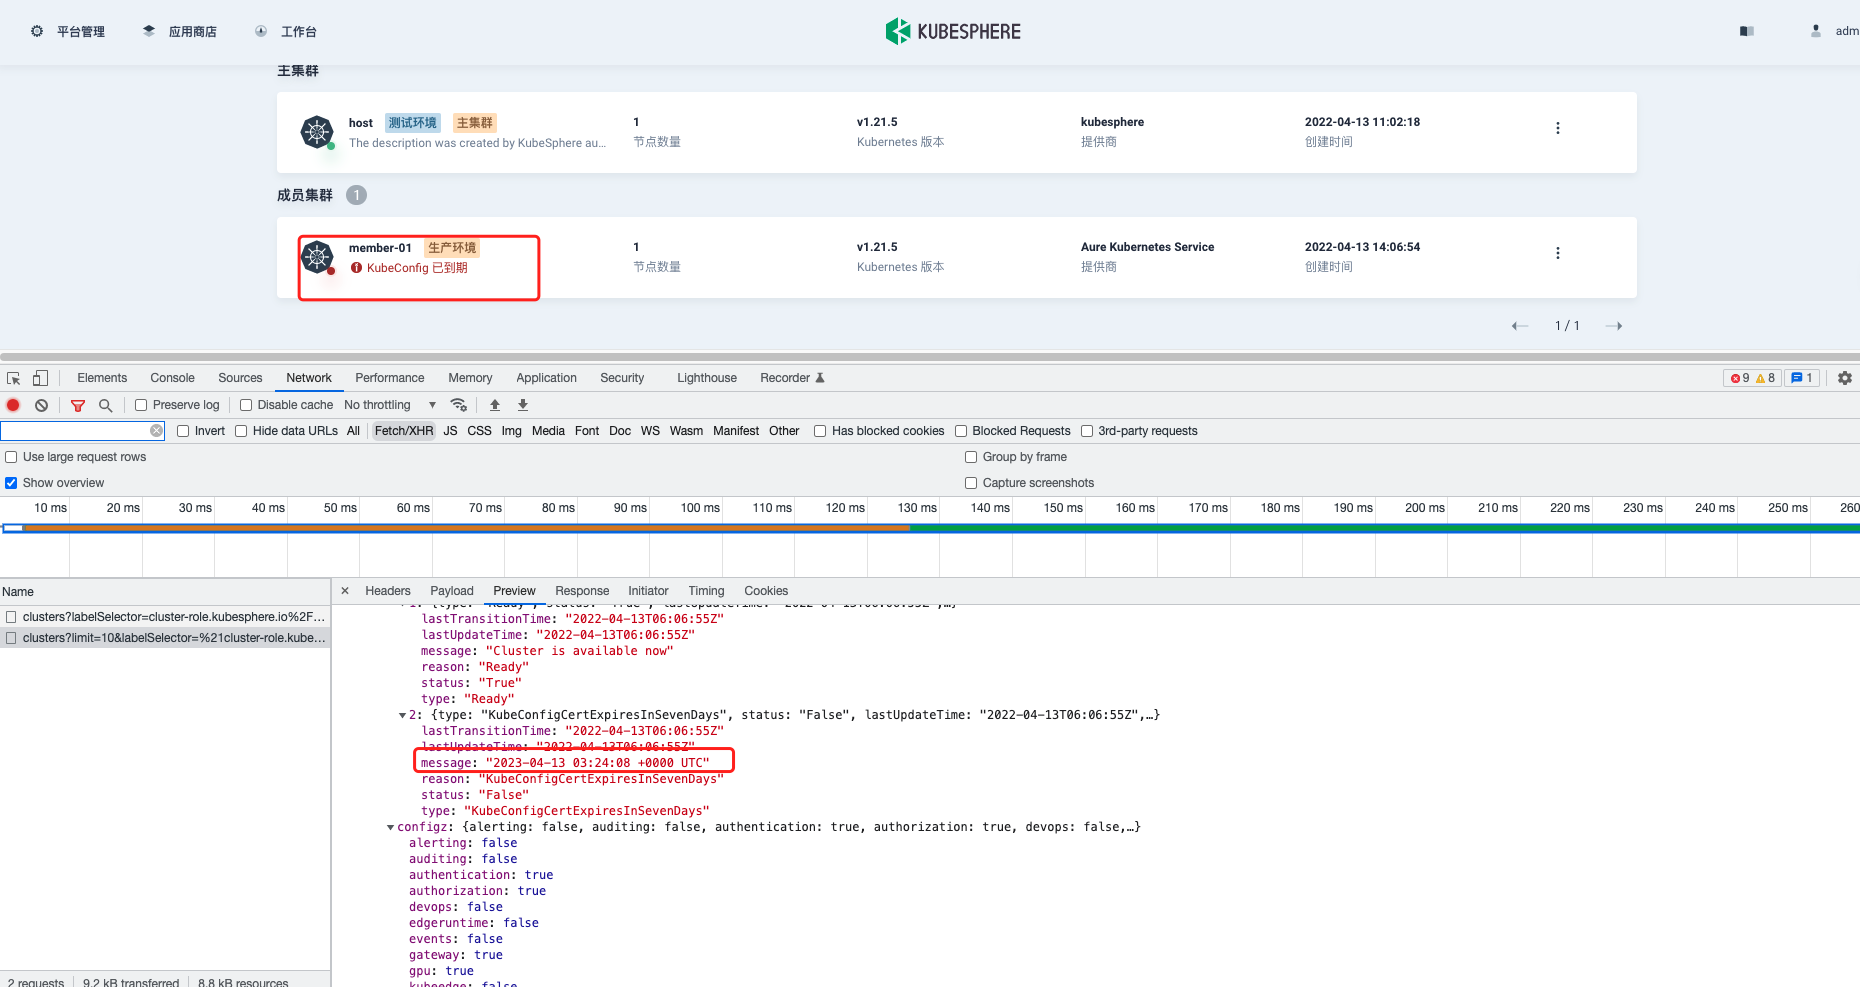Click the errors and warnings counter

point(1752,378)
